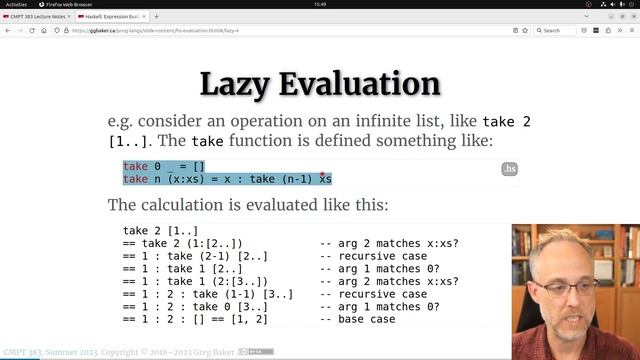Screen dimensions: 640x360
Task: Click the presenter webcam video overlay
Action: point(576,292)
